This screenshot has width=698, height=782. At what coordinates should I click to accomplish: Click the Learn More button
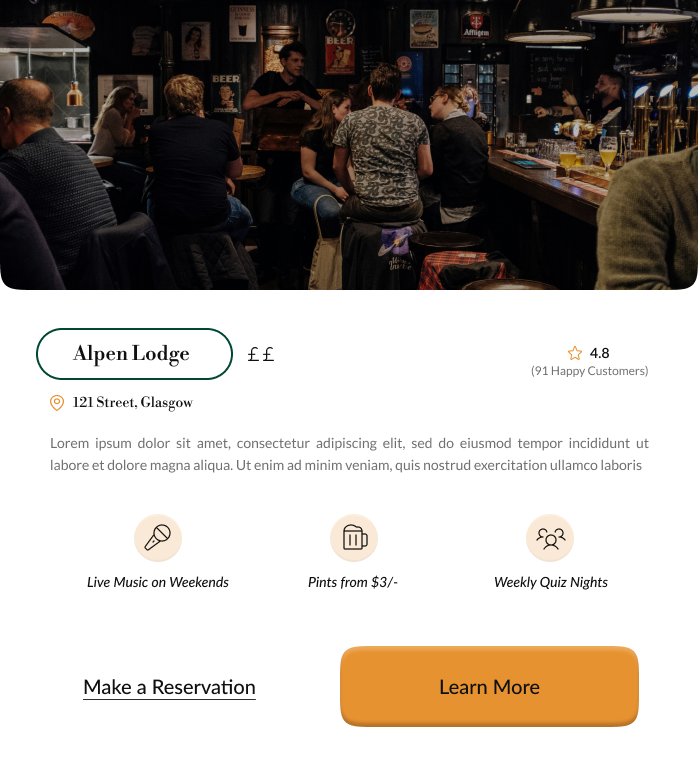[x=489, y=686]
